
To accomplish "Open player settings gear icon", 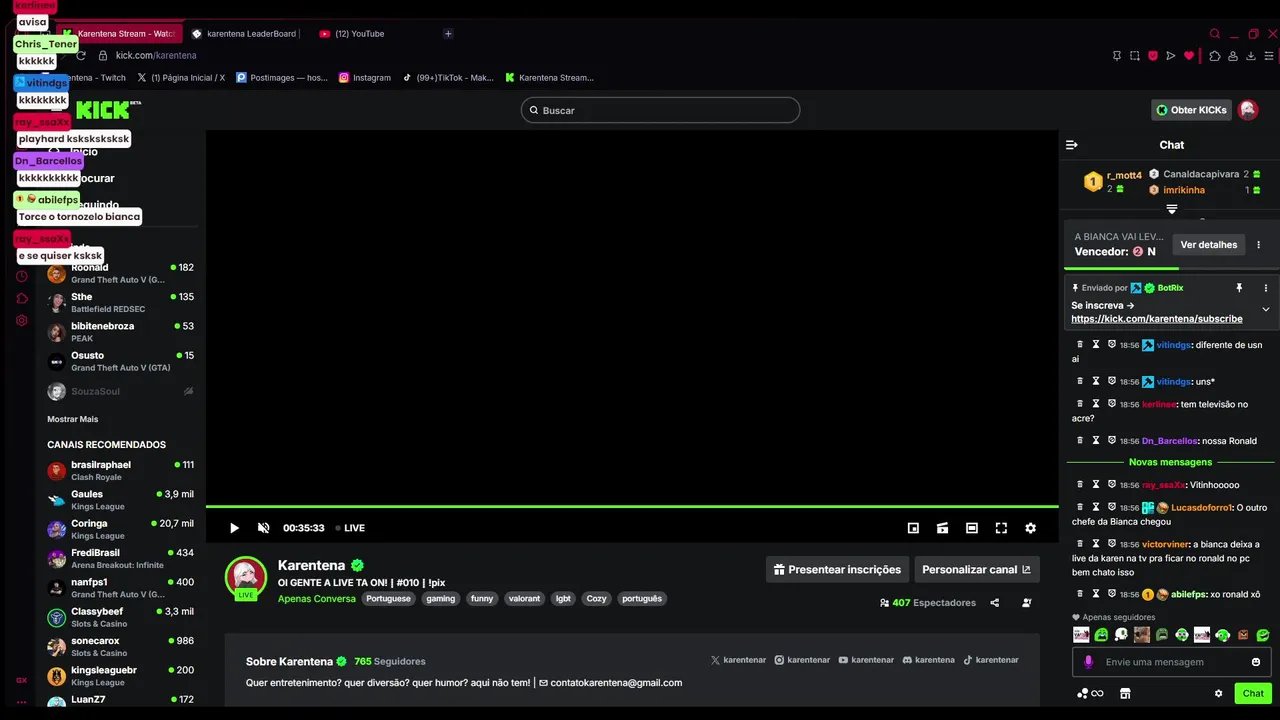I will 1031,528.
